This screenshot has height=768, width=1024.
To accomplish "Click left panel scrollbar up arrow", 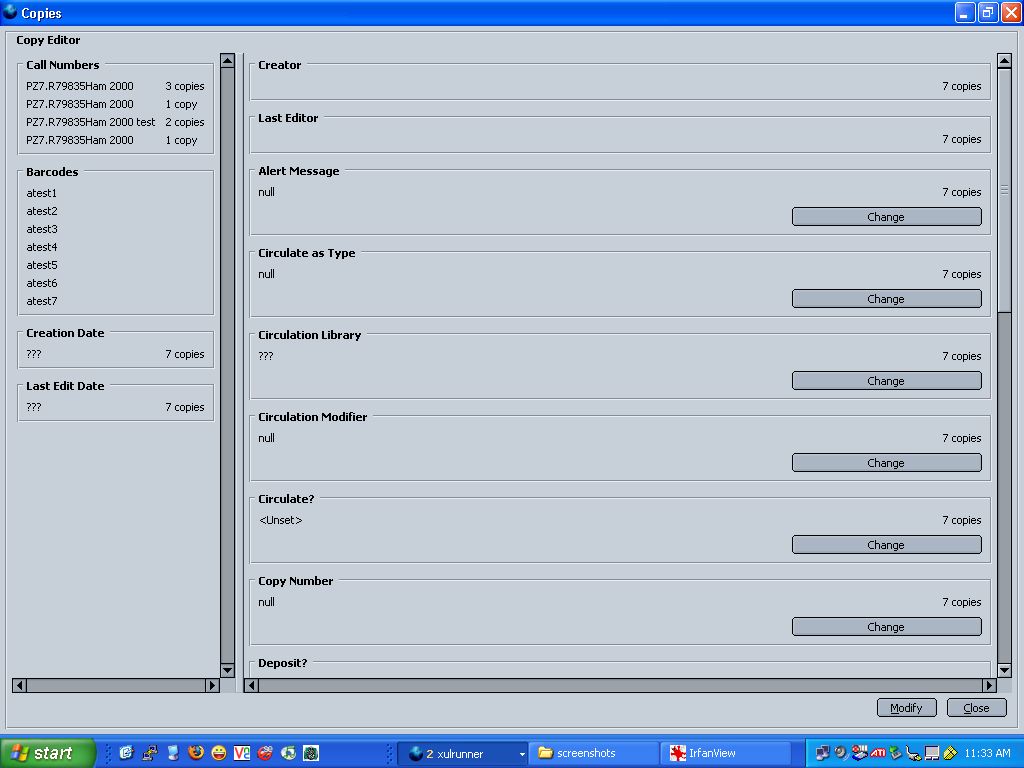I will [x=227, y=61].
